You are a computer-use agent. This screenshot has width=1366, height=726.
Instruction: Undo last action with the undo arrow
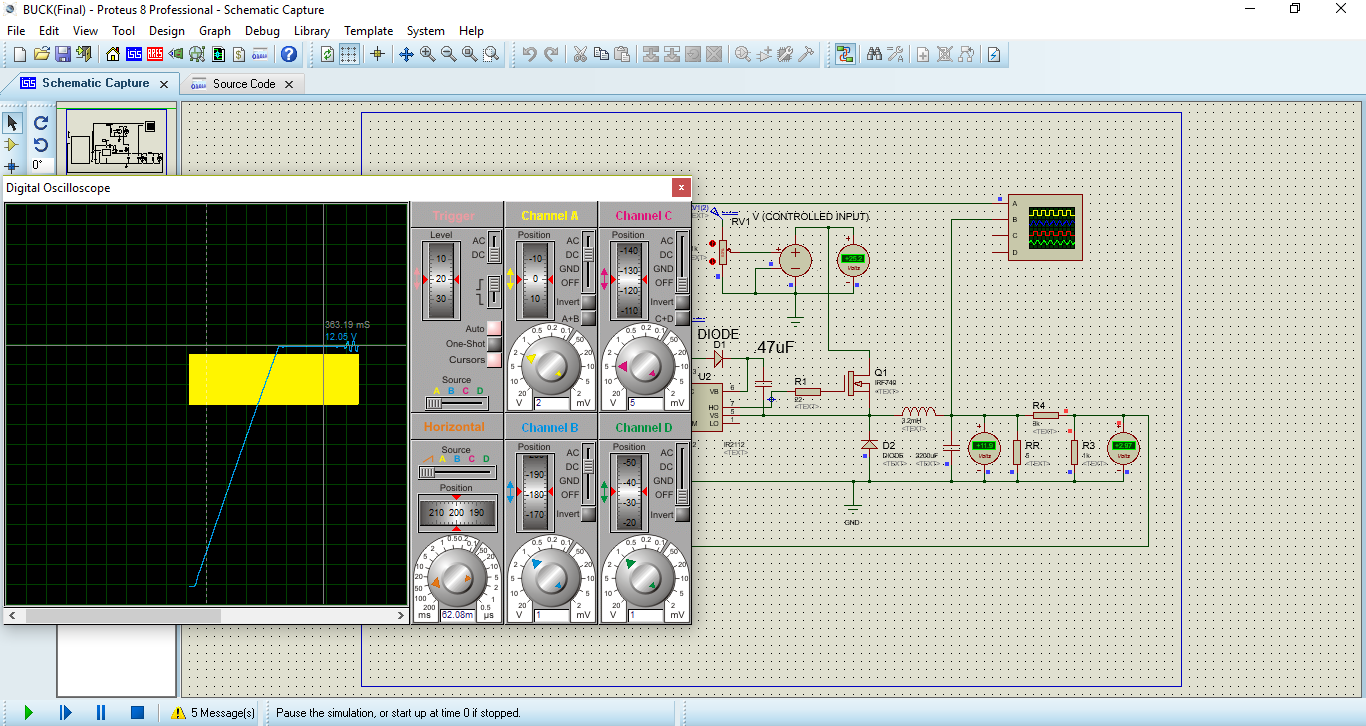(x=529, y=54)
